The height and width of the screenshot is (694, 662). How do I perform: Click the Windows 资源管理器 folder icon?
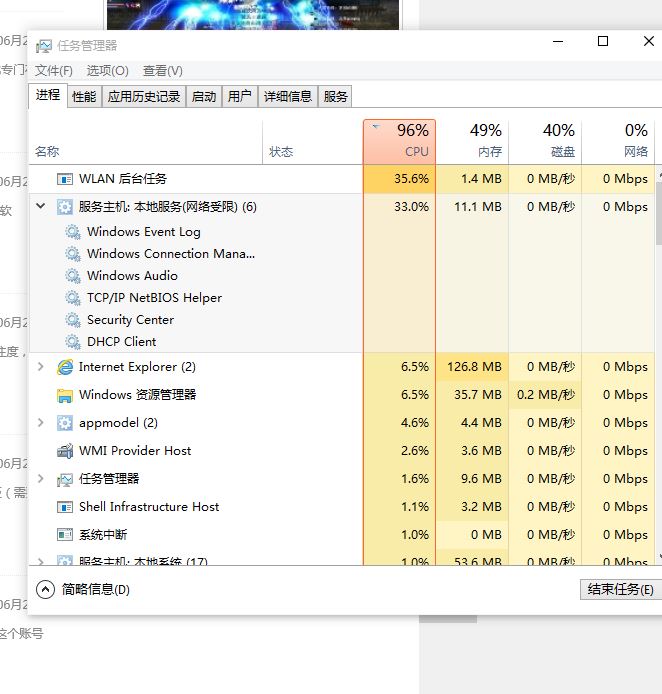[x=65, y=395]
